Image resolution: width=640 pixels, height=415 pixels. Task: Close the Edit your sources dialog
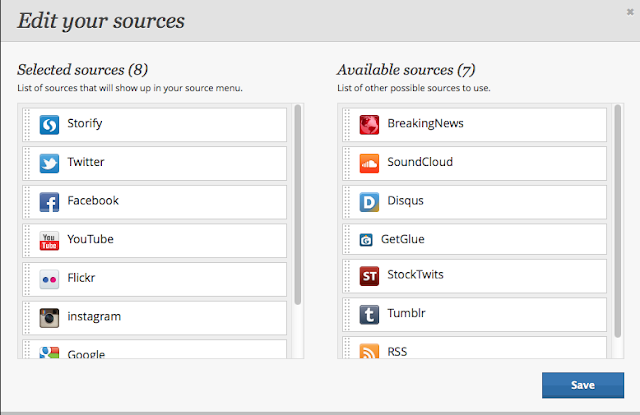[x=630, y=12]
